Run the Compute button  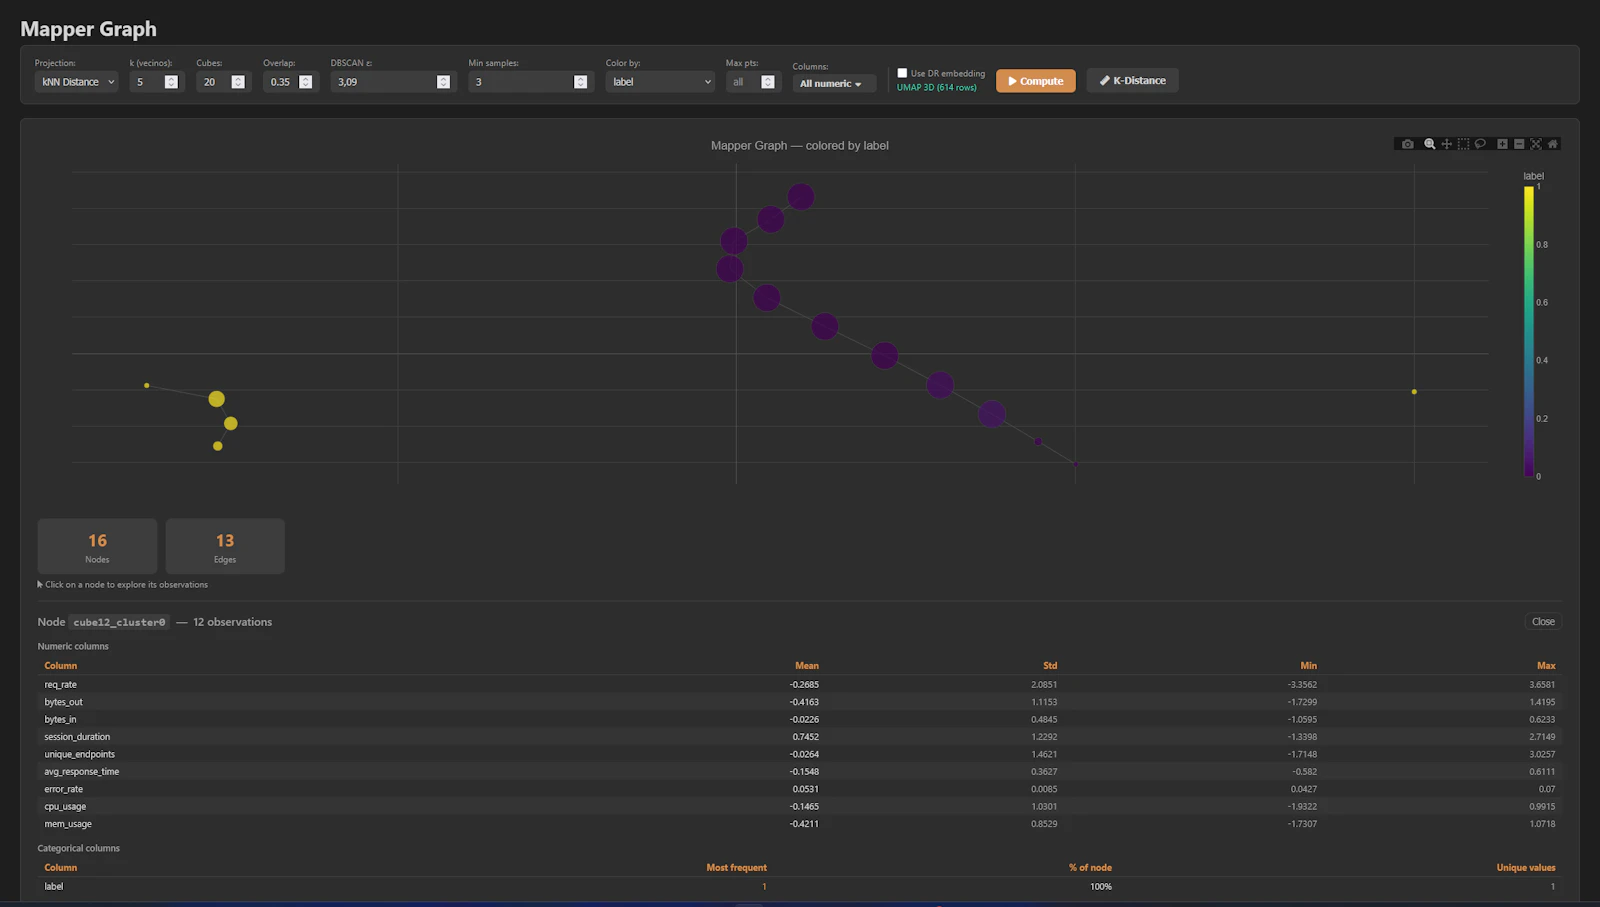click(1036, 81)
